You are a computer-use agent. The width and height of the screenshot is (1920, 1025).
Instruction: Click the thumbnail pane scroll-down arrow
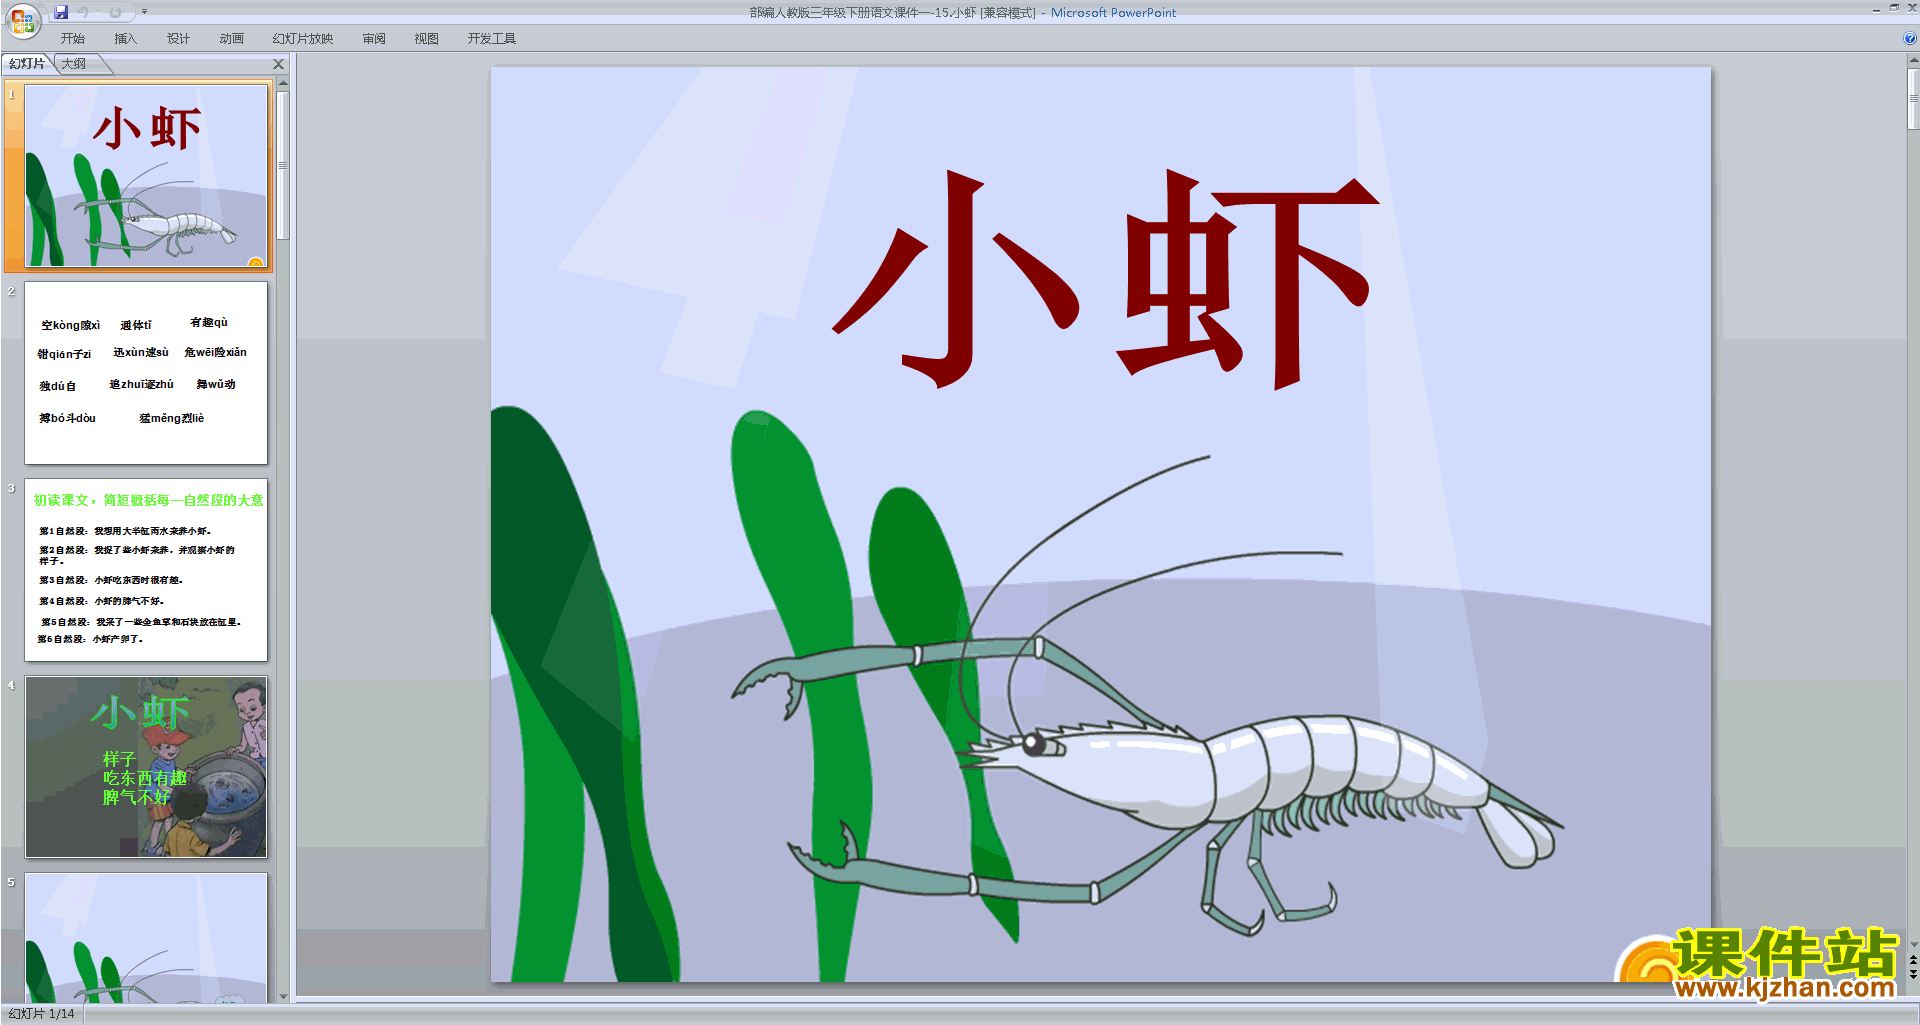[x=283, y=996]
